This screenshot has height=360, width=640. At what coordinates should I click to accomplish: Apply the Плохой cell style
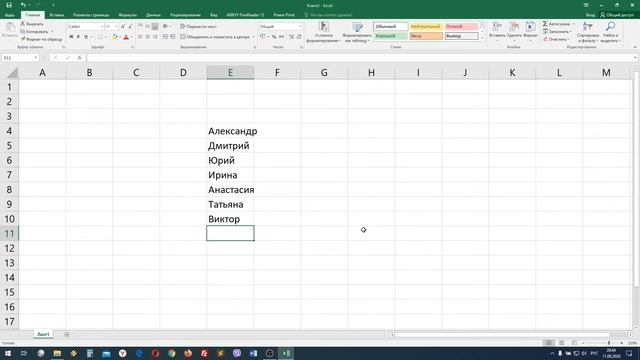(461, 27)
